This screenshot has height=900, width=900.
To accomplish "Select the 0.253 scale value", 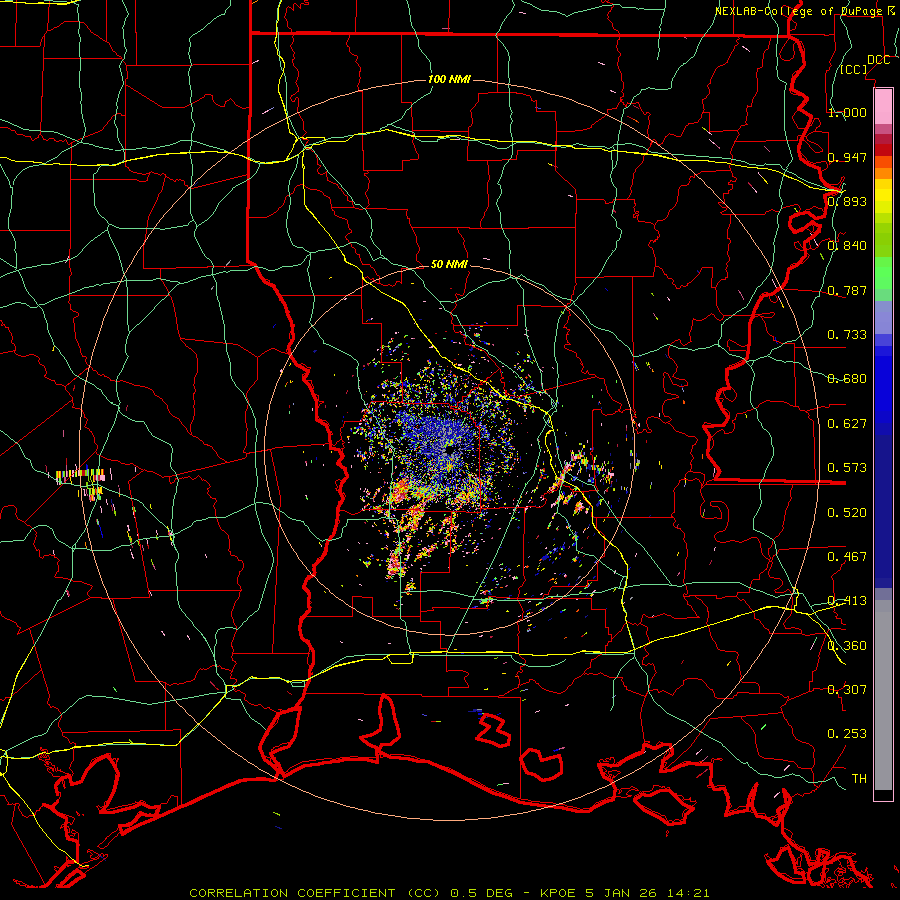I will [847, 734].
